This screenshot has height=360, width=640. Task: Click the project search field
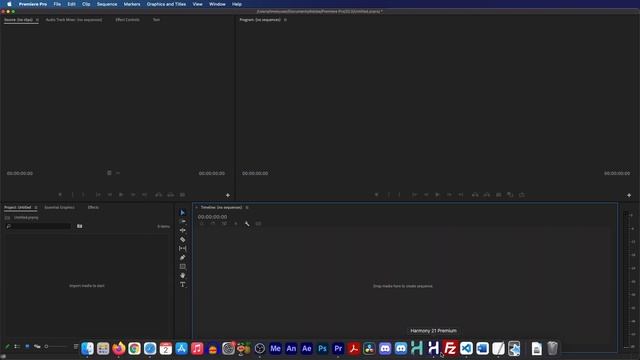click(x=38, y=226)
